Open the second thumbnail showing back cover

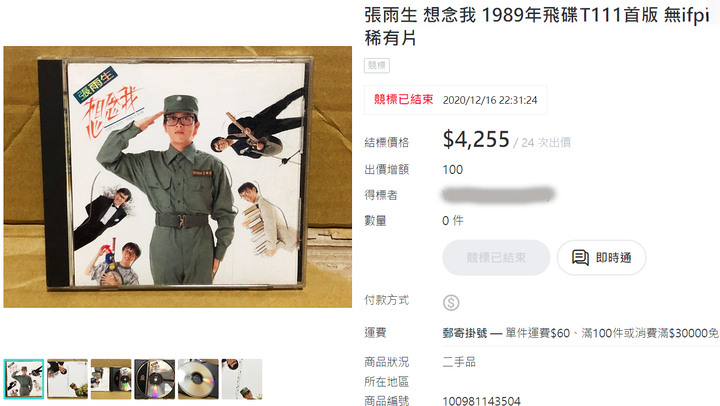[68, 378]
